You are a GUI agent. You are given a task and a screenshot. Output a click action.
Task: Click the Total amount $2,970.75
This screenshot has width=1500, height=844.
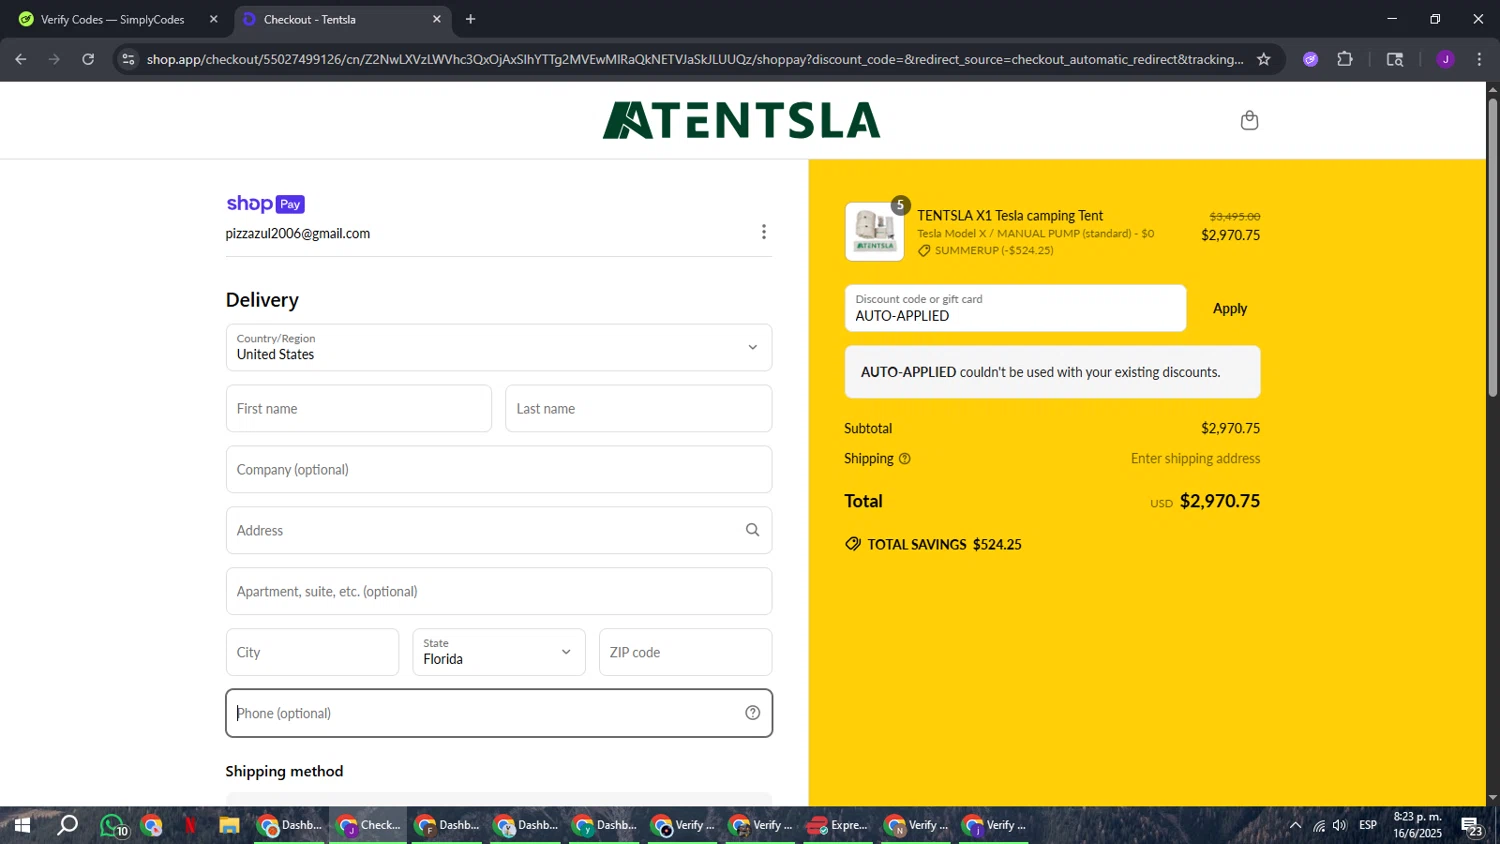(x=1220, y=501)
